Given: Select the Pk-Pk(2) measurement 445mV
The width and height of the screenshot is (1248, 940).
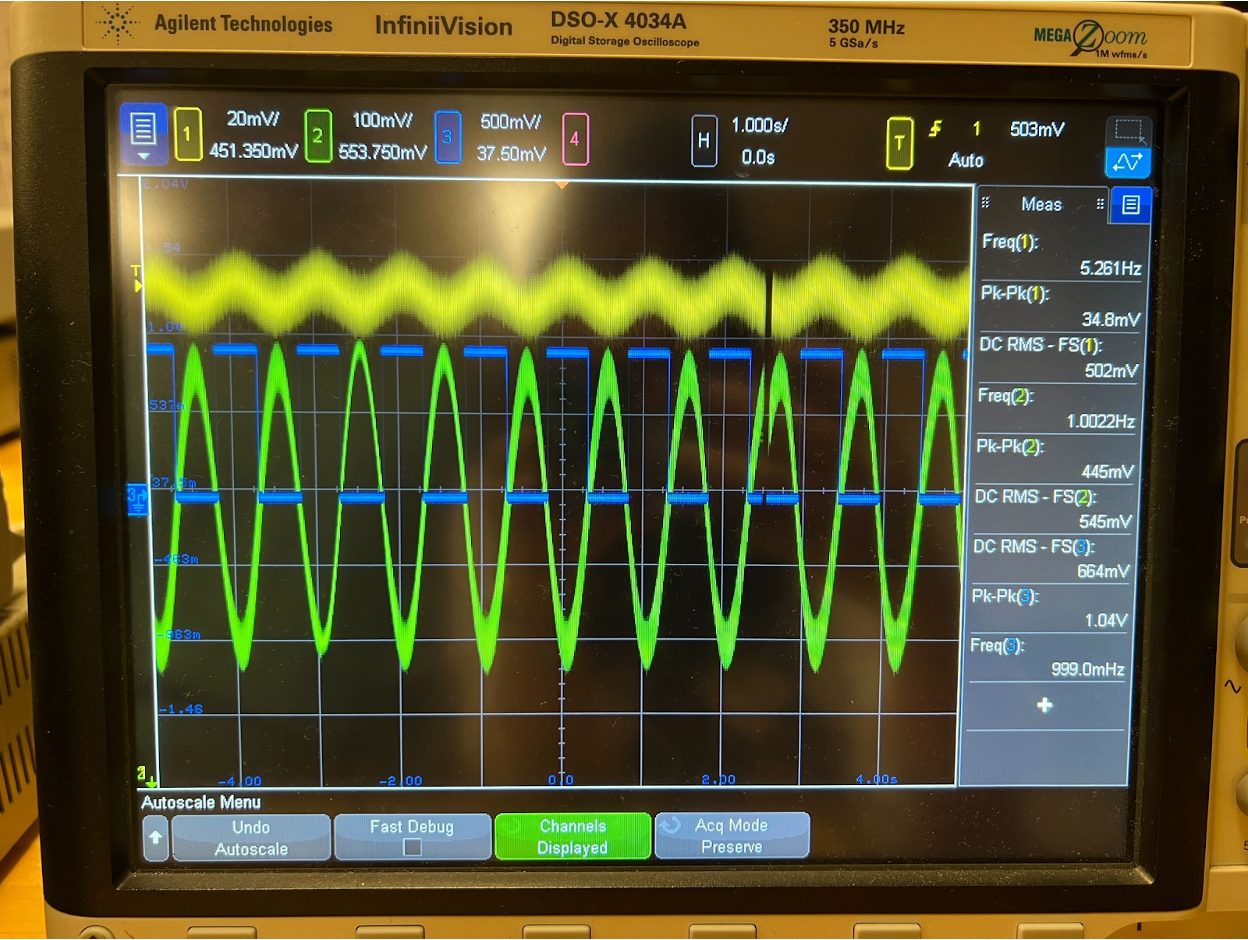Looking at the screenshot, I should [x=1056, y=459].
